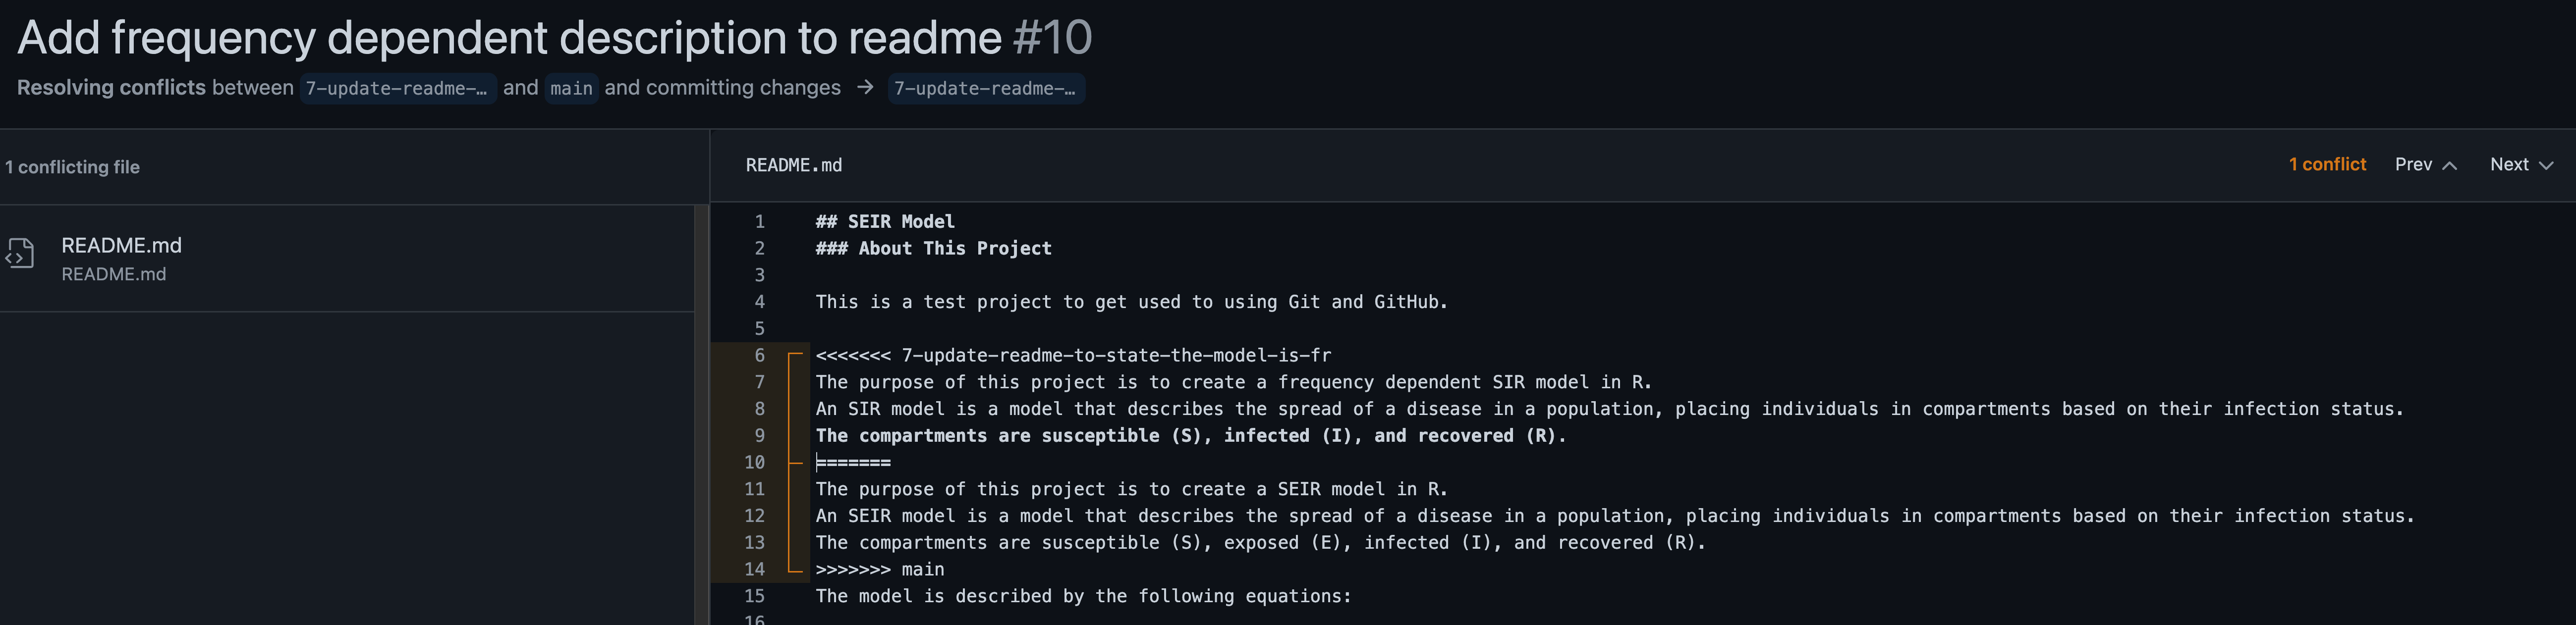Click the file code icon beside README.md

click(x=20, y=254)
